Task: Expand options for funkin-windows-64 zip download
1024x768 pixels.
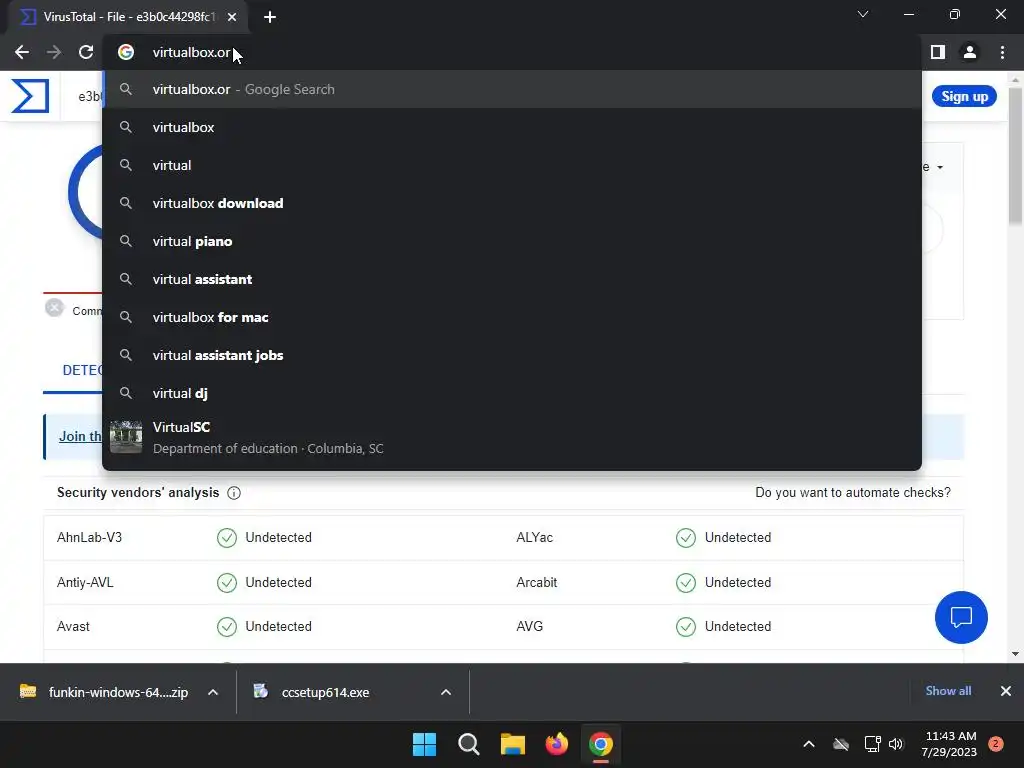Action: tap(213, 692)
